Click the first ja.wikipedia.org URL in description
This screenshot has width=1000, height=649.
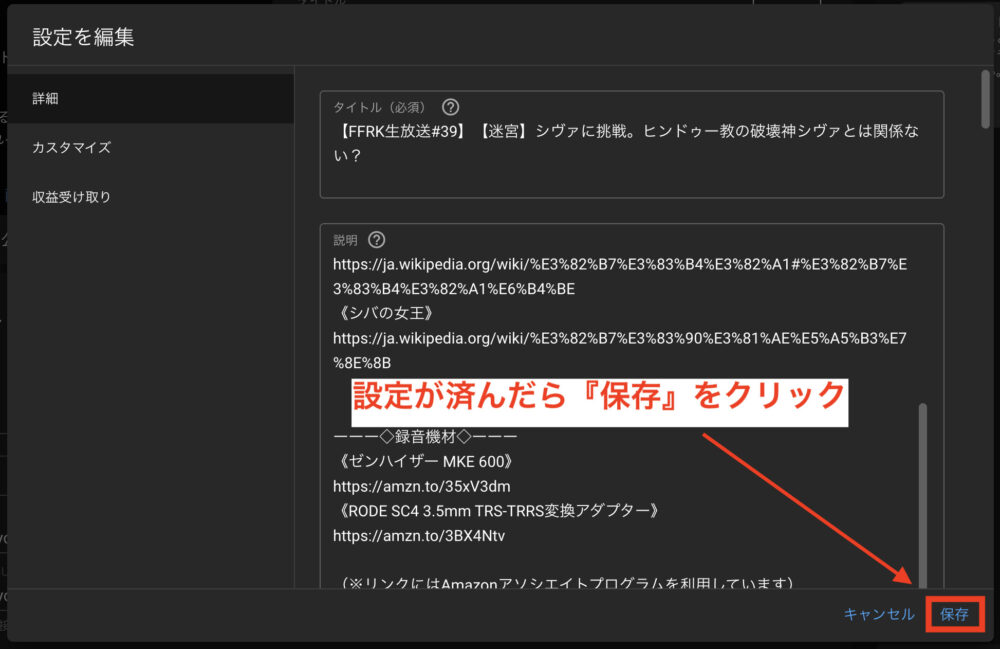click(x=620, y=277)
